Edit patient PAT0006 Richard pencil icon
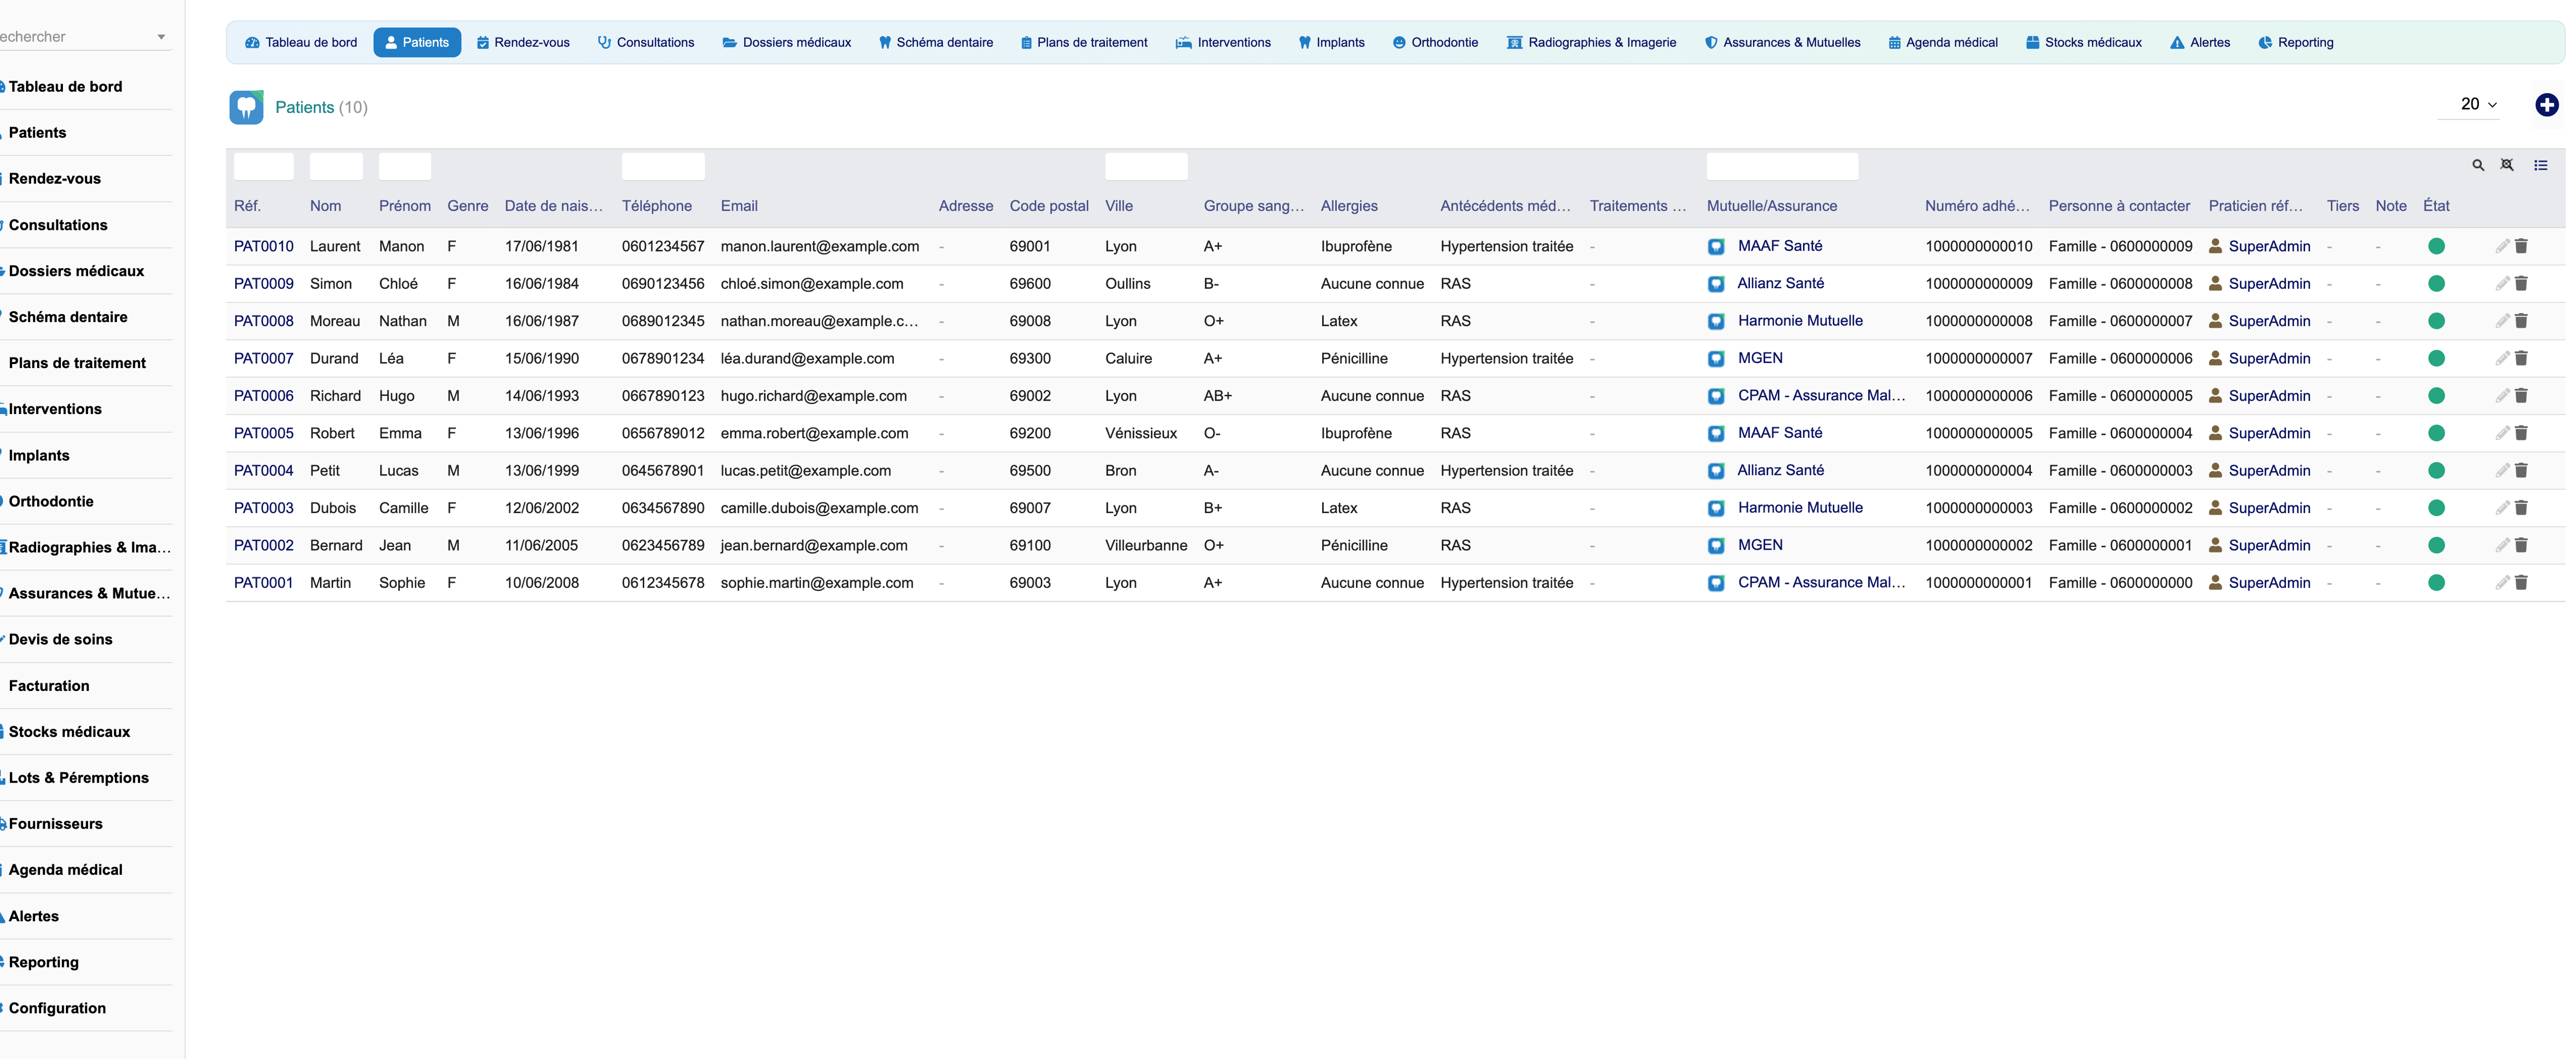 pos(2502,396)
